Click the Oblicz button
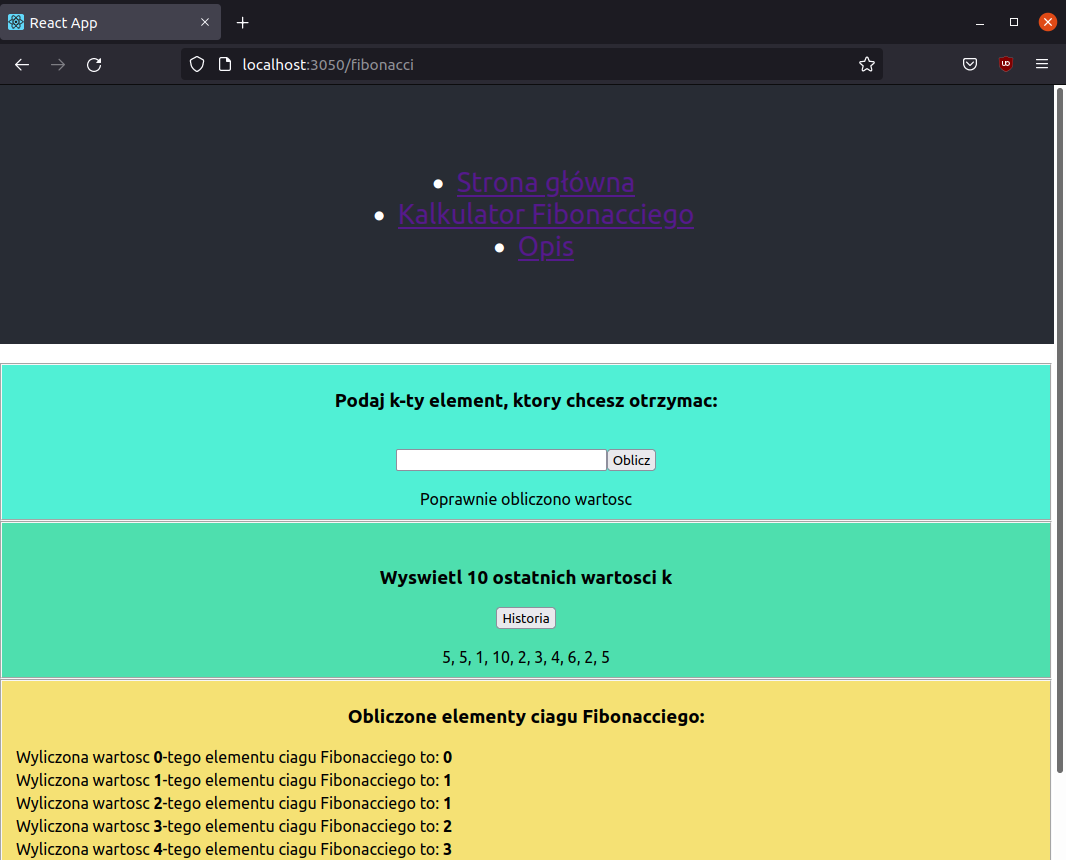The width and height of the screenshot is (1066, 860). pos(631,460)
